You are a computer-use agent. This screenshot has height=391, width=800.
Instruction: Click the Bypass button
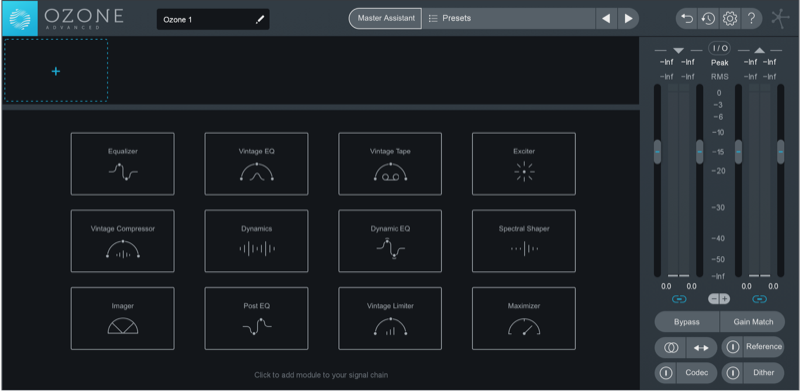point(687,322)
